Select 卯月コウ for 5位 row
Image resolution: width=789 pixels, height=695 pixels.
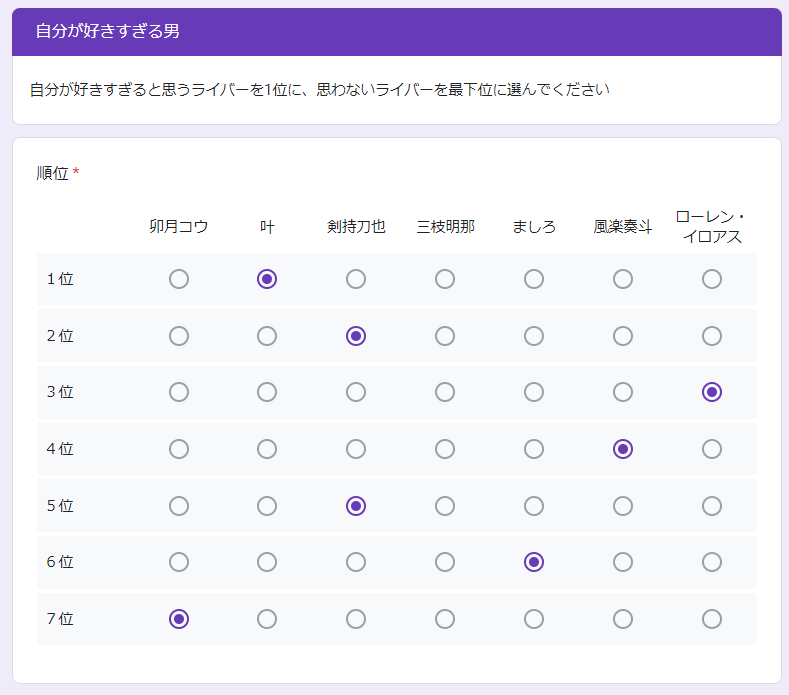[x=179, y=506]
